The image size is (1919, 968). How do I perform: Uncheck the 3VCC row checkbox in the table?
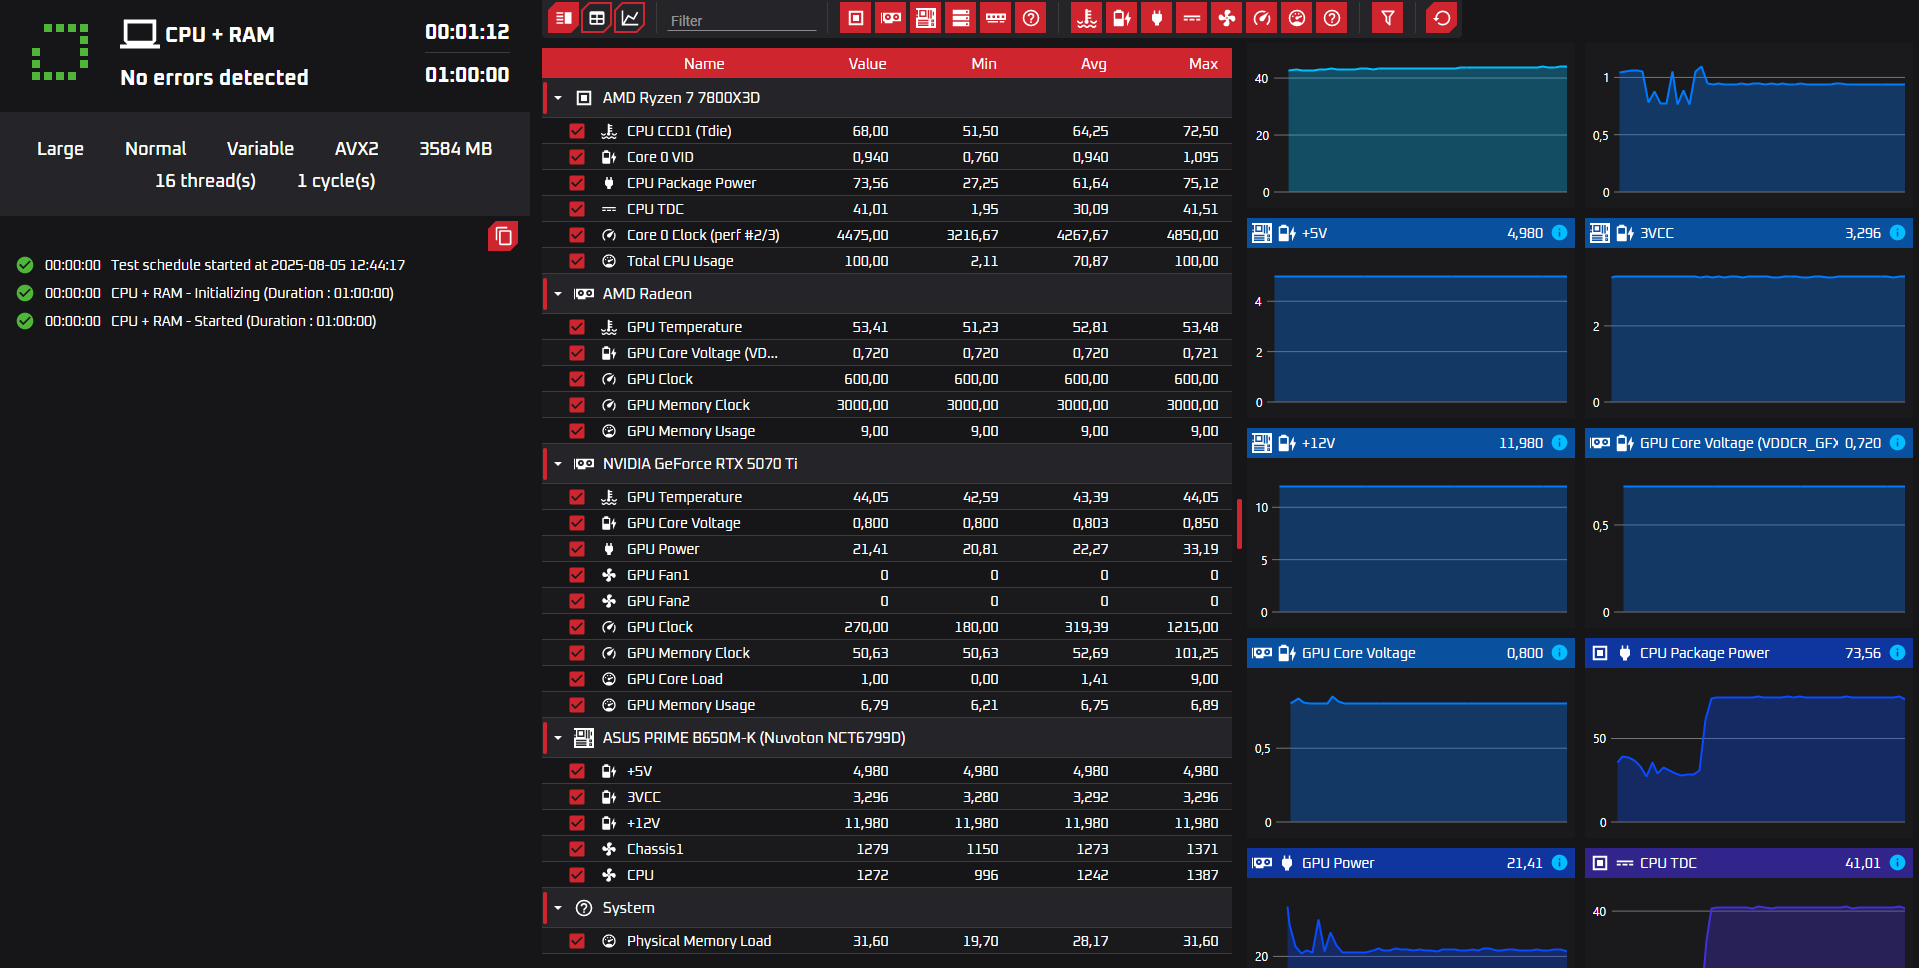pyautogui.click(x=577, y=797)
